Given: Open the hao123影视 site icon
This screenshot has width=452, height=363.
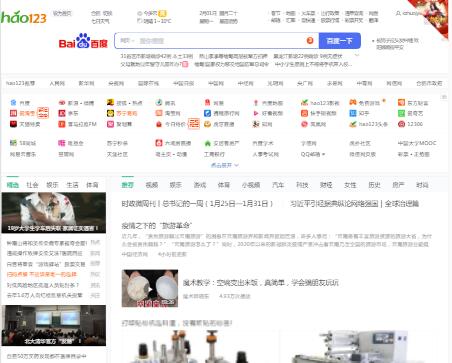Looking at the screenshot, I should pyautogui.click(x=304, y=103).
